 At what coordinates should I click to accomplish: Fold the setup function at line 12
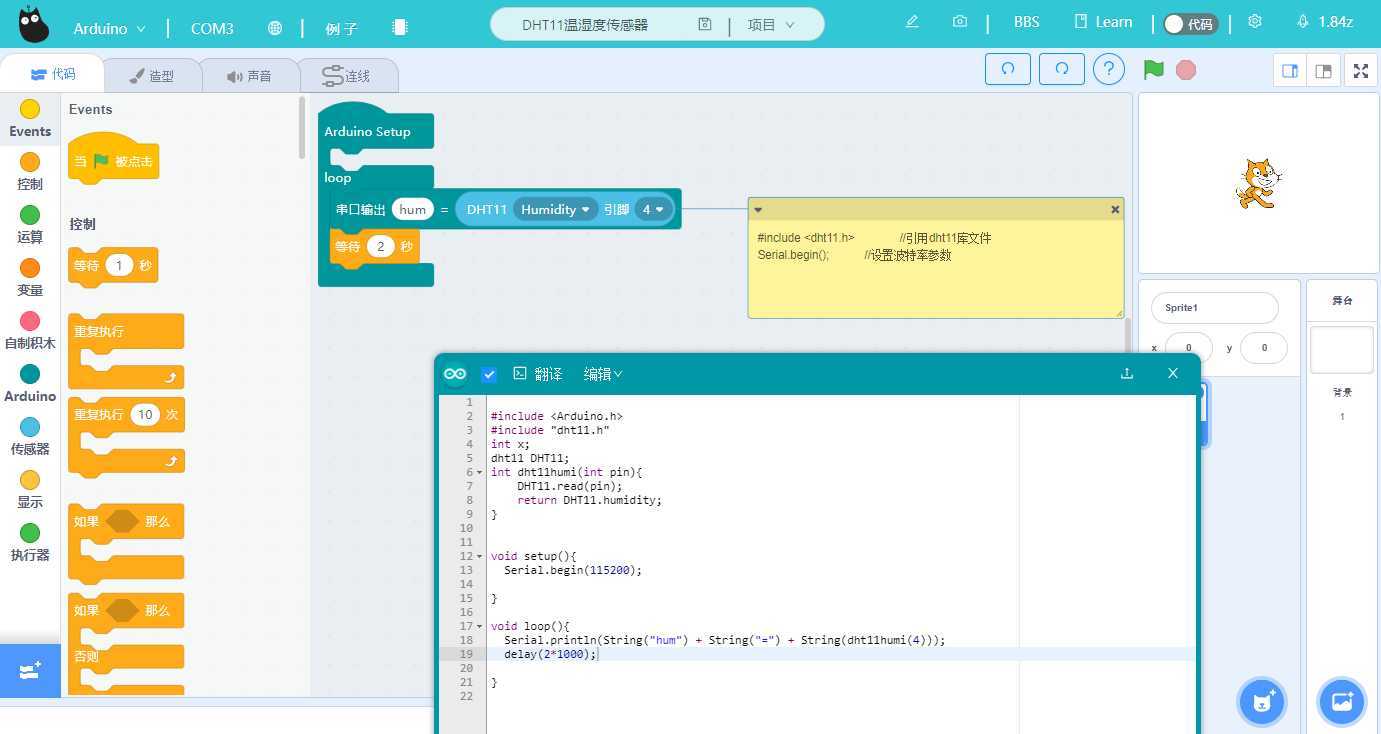point(479,556)
